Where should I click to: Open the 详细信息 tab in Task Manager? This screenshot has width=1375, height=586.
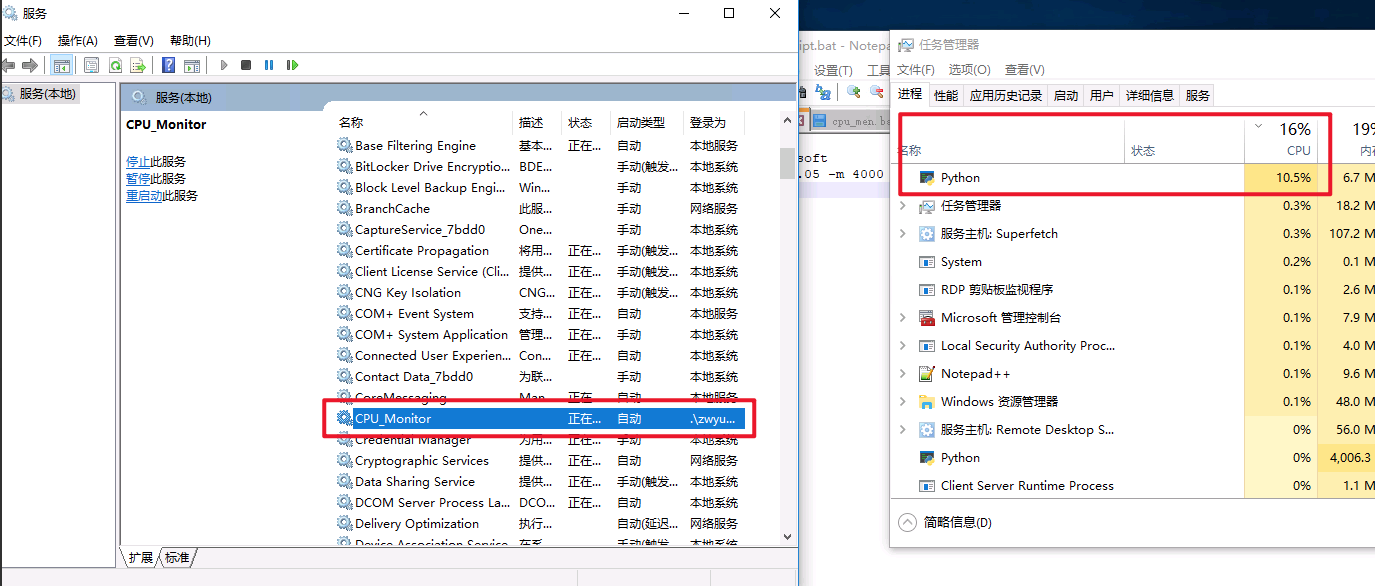pos(1149,96)
